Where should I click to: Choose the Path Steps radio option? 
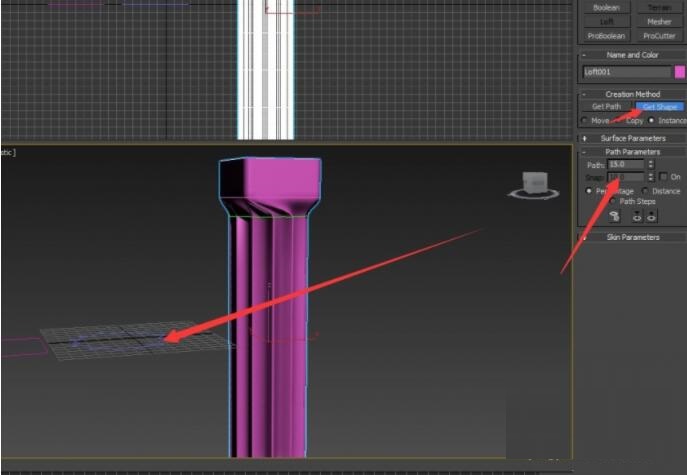pos(614,201)
